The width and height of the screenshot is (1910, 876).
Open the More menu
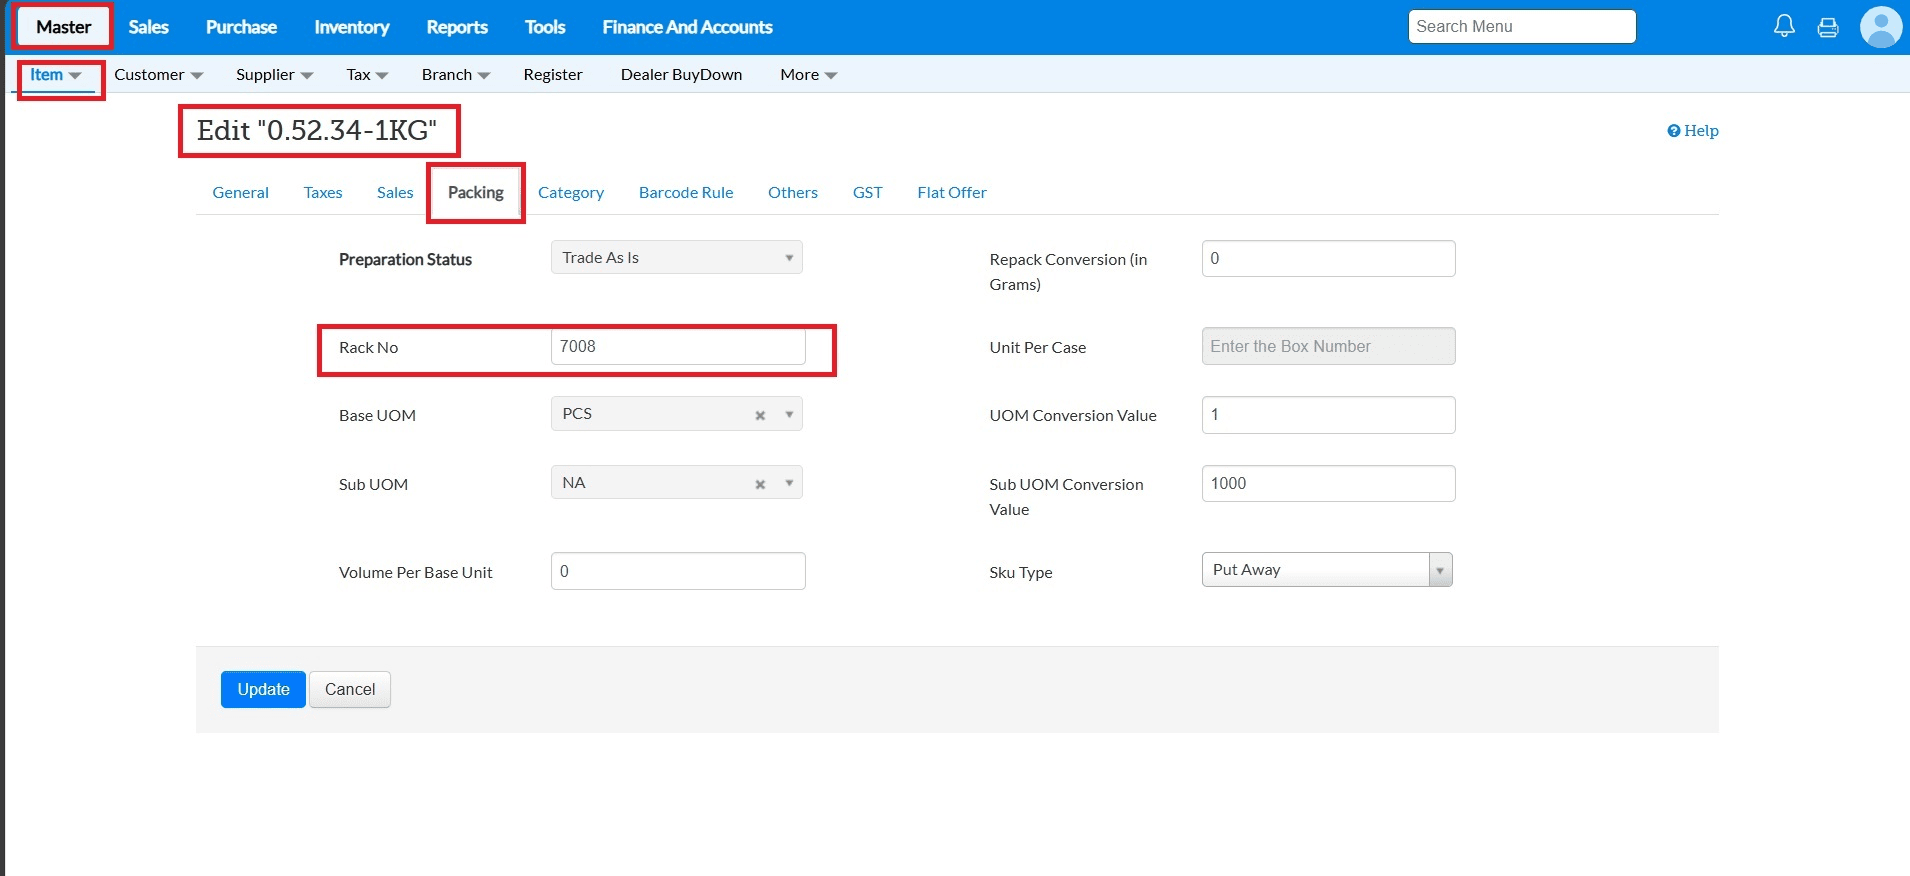[808, 75]
